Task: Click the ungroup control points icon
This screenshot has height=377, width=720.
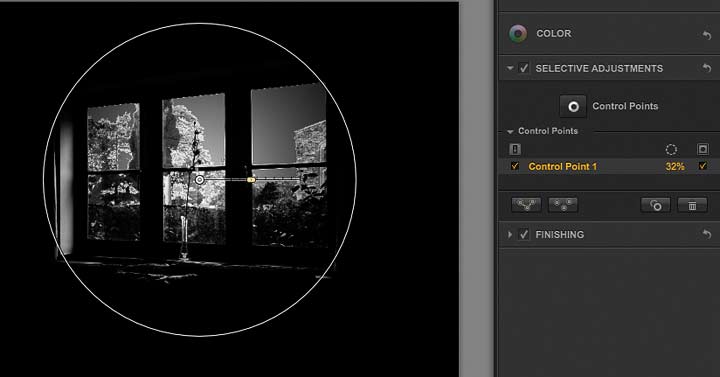Action: pos(563,205)
